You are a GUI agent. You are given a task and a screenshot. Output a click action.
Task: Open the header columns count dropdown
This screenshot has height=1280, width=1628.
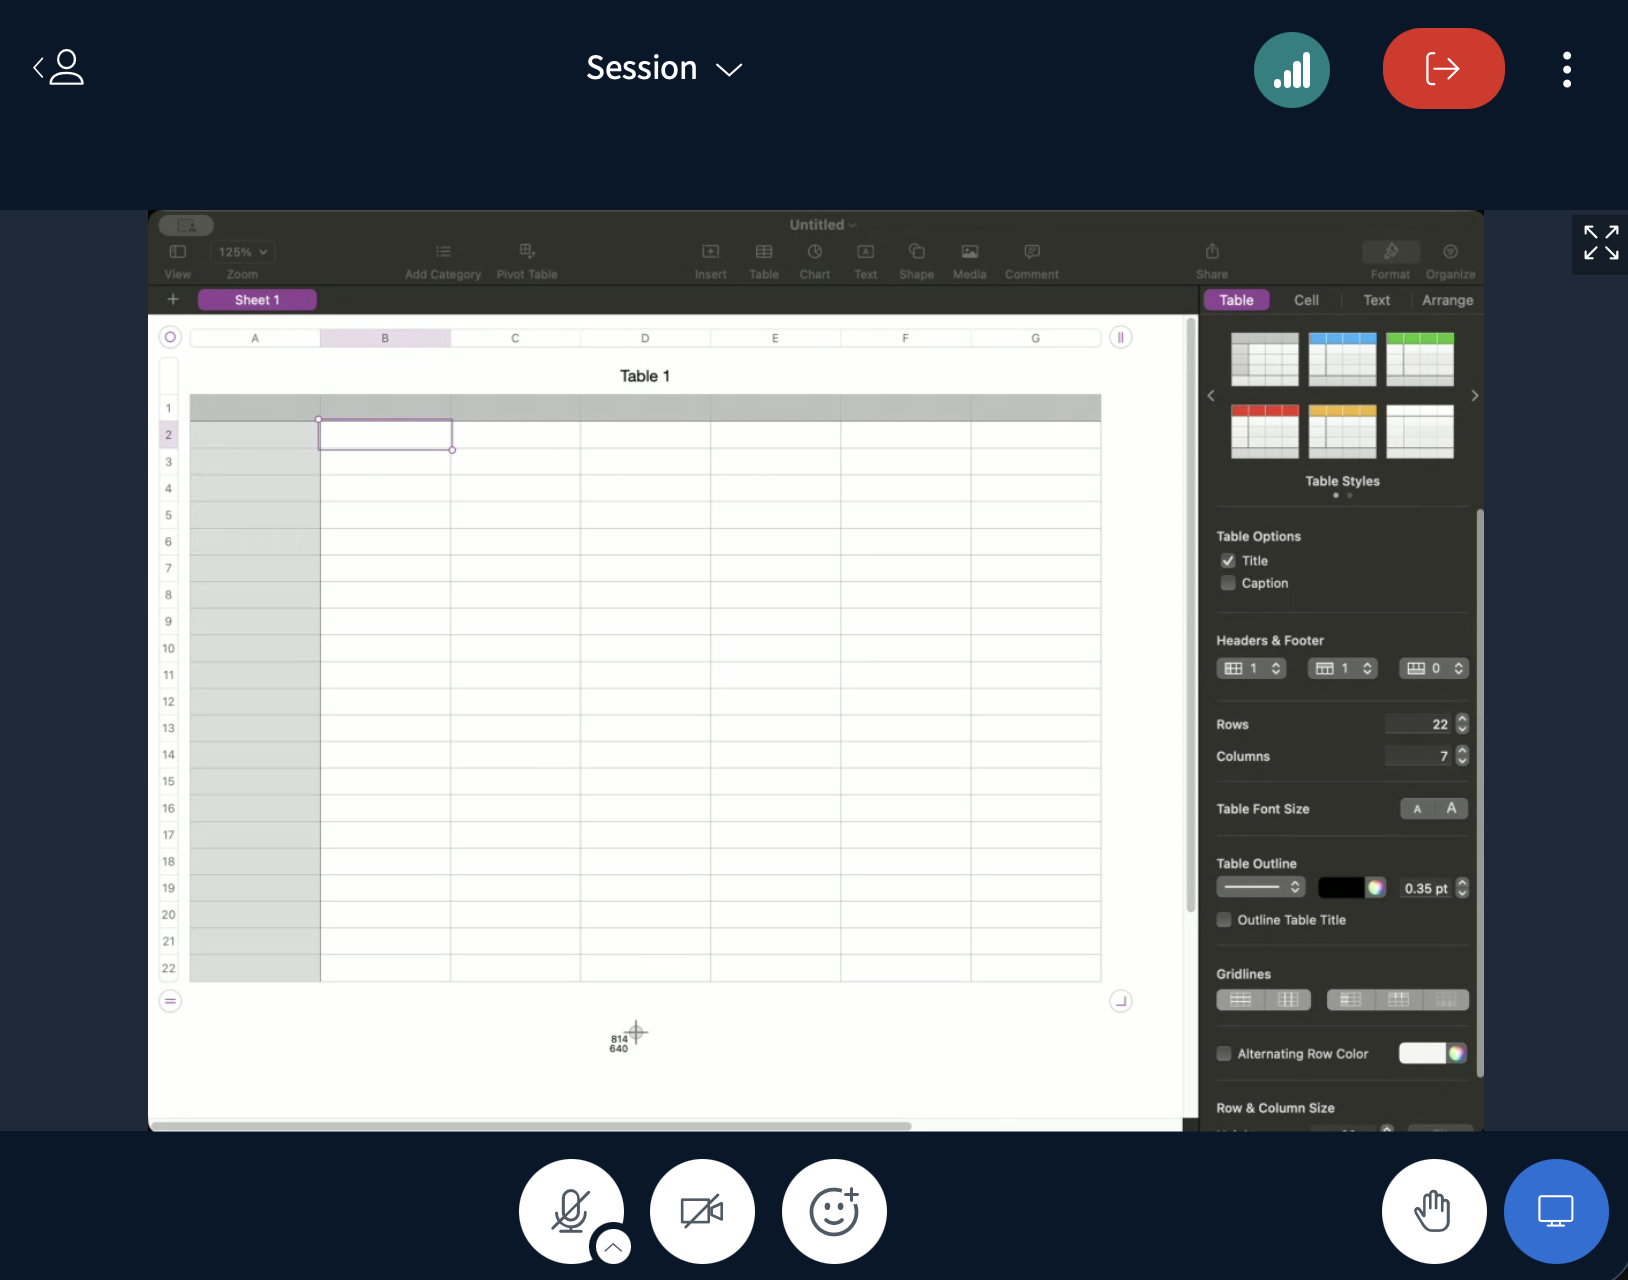(x=1251, y=668)
